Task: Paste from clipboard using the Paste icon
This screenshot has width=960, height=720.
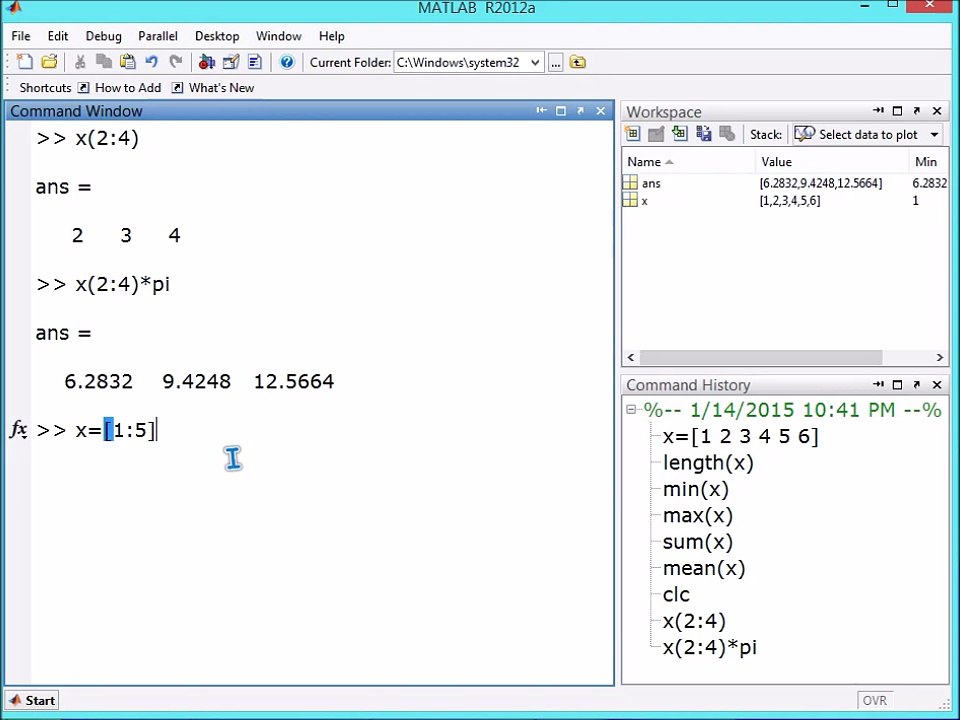Action: (x=127, y=62)
